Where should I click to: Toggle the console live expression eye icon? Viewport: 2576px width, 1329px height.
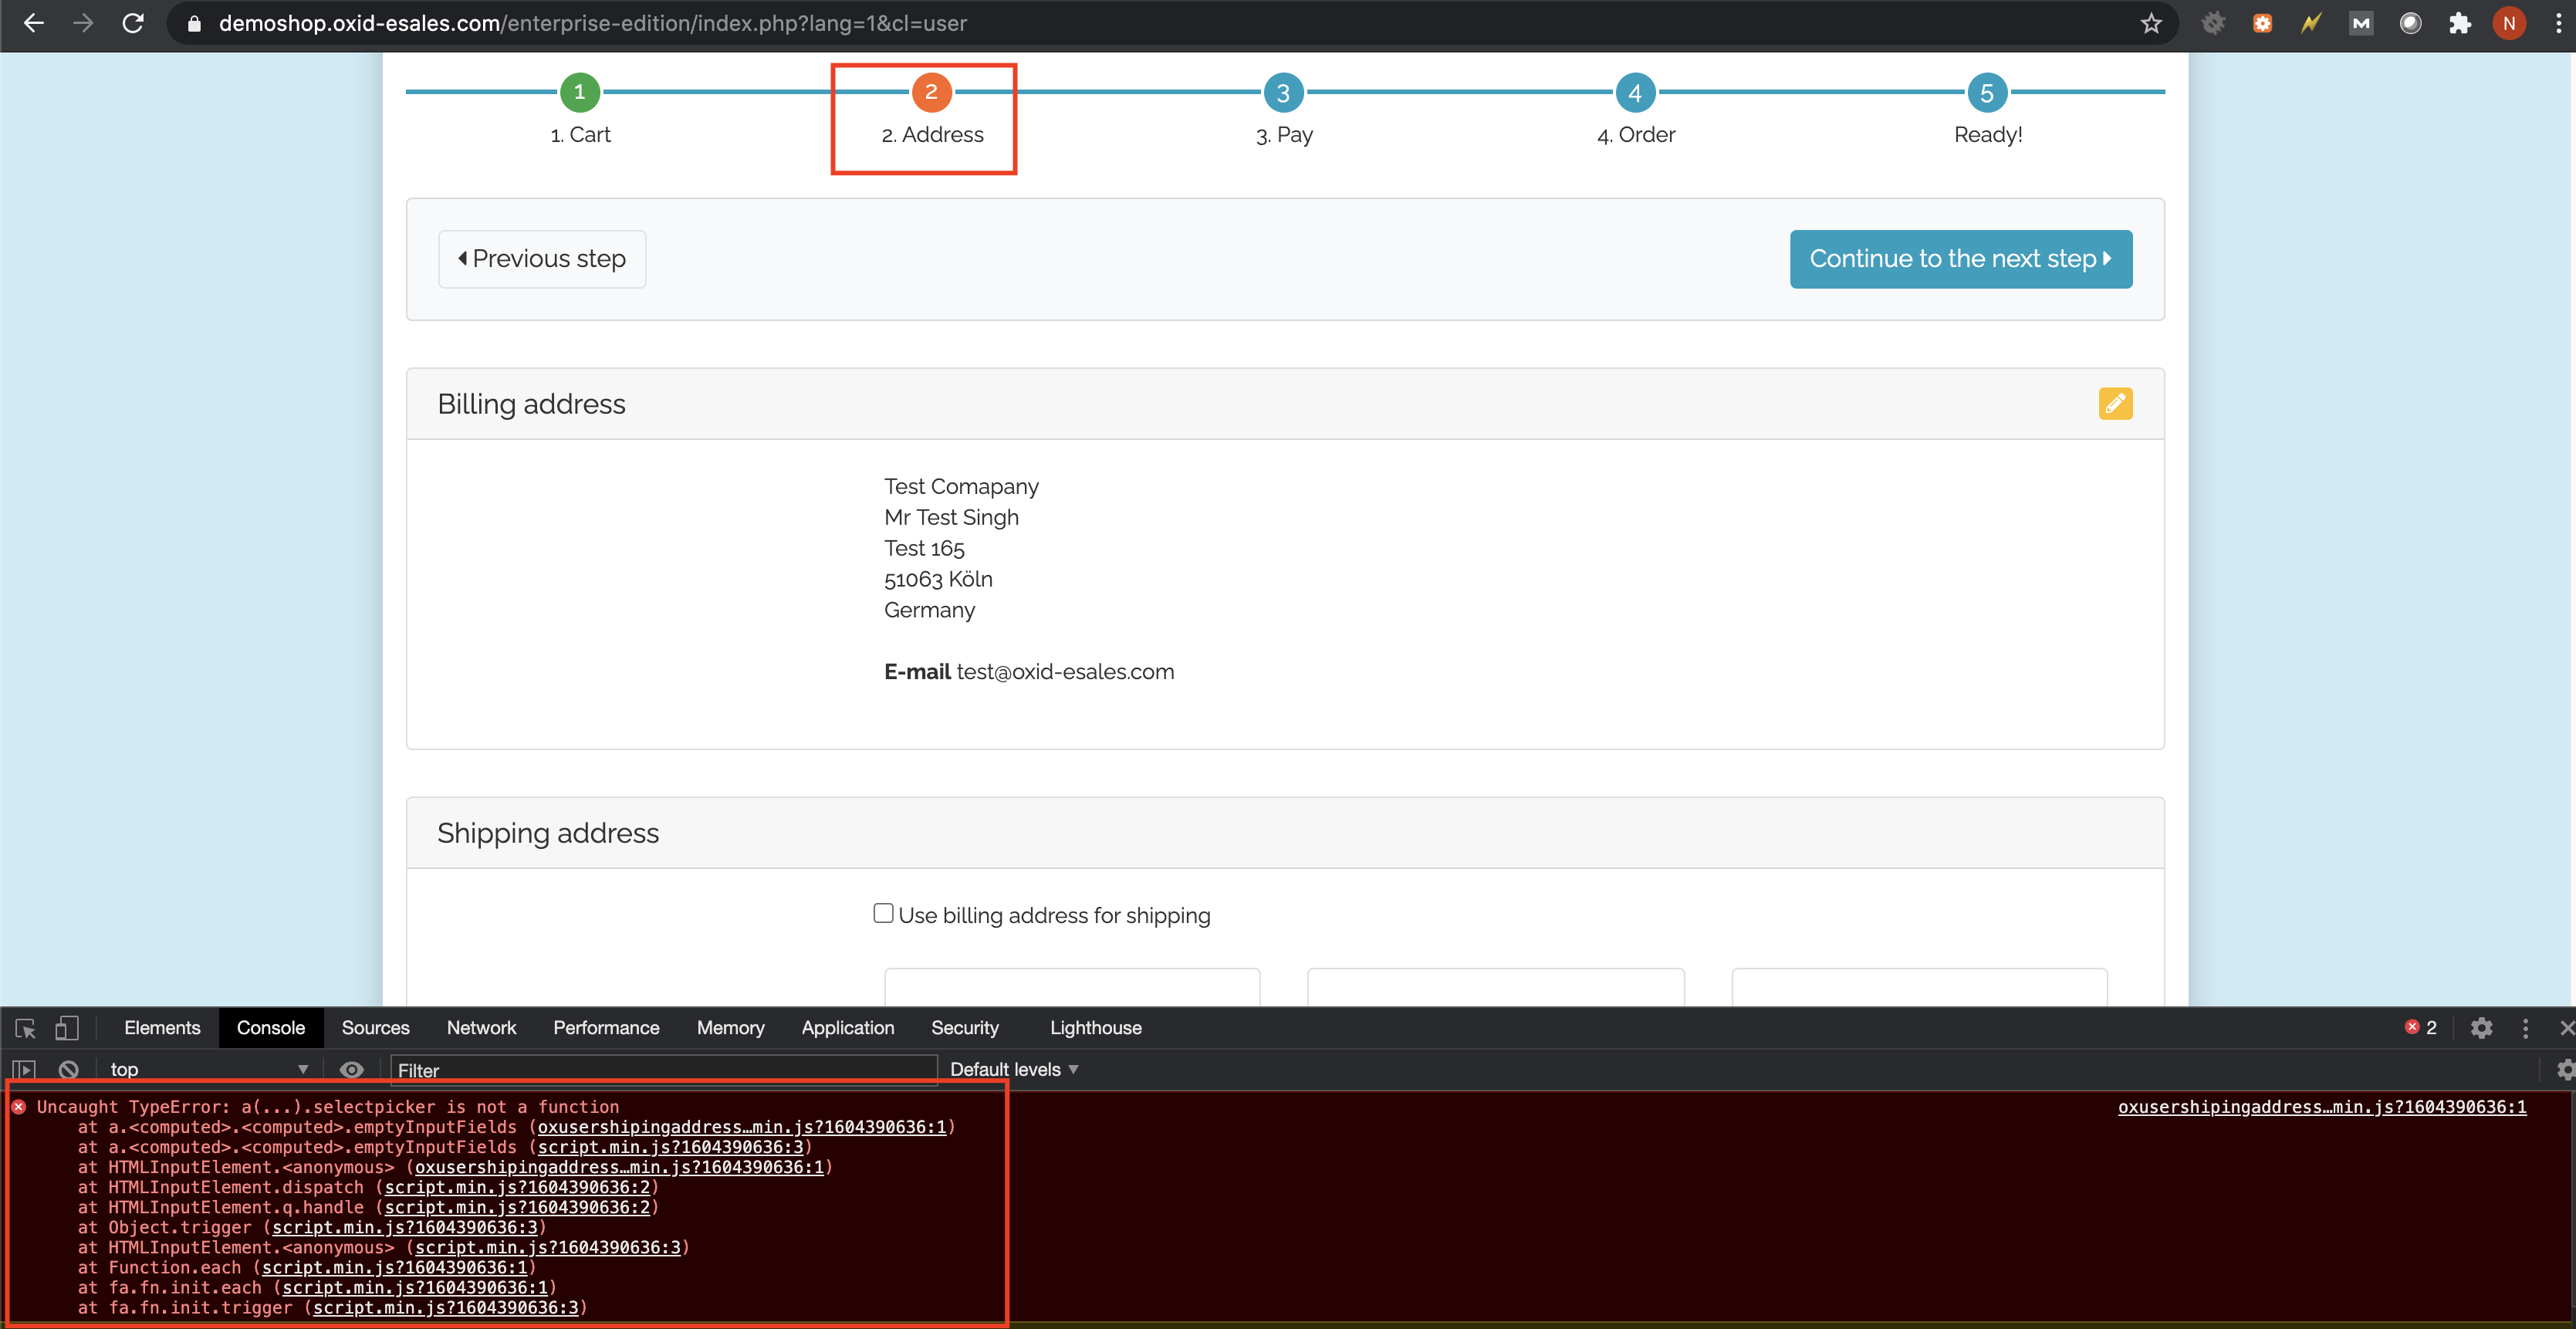click(x=351, y=1069)
